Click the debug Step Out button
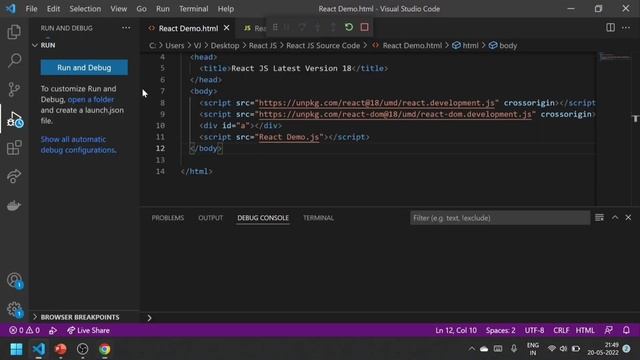This screenshot has width=640, height=360. [x=333, y=27]
